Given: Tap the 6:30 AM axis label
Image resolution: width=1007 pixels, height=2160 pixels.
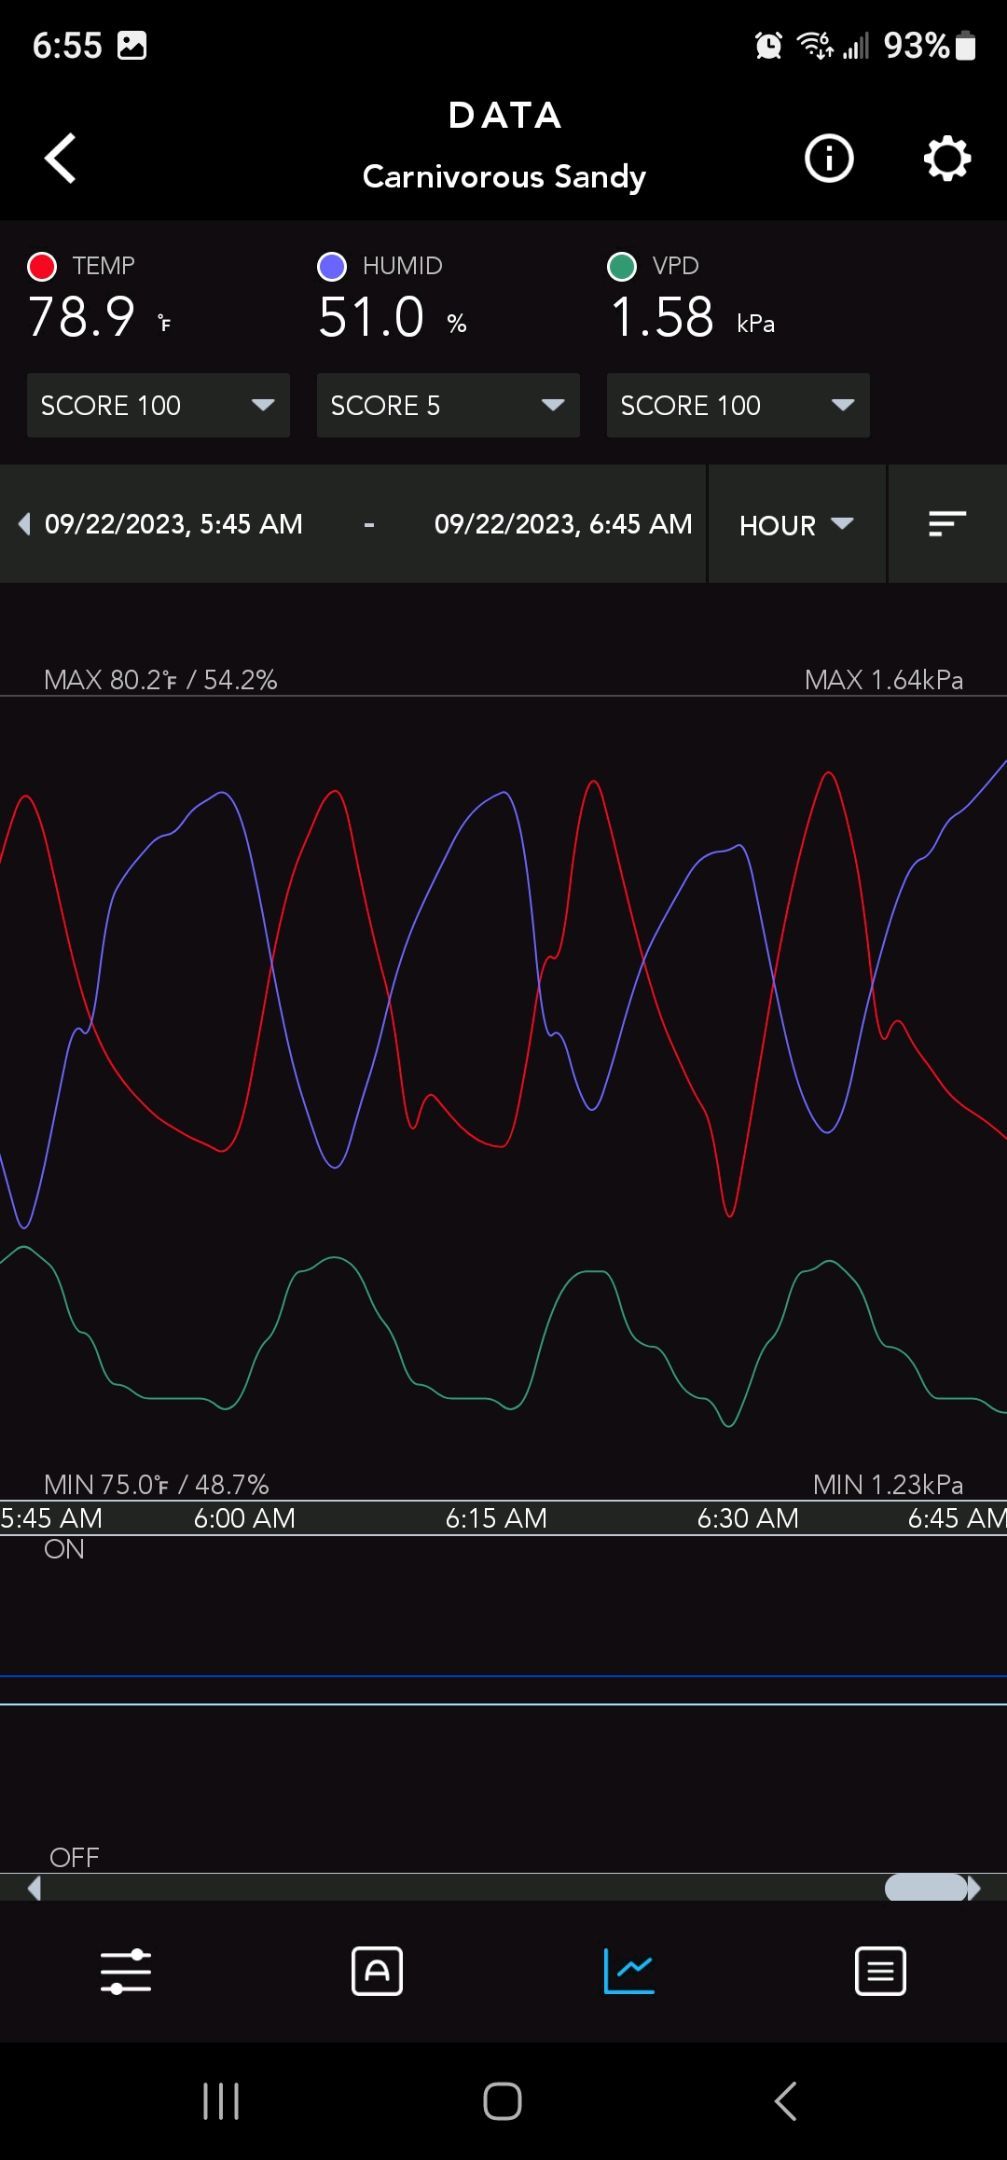Looking at the screenshot, I should [x=748, y=1518].
